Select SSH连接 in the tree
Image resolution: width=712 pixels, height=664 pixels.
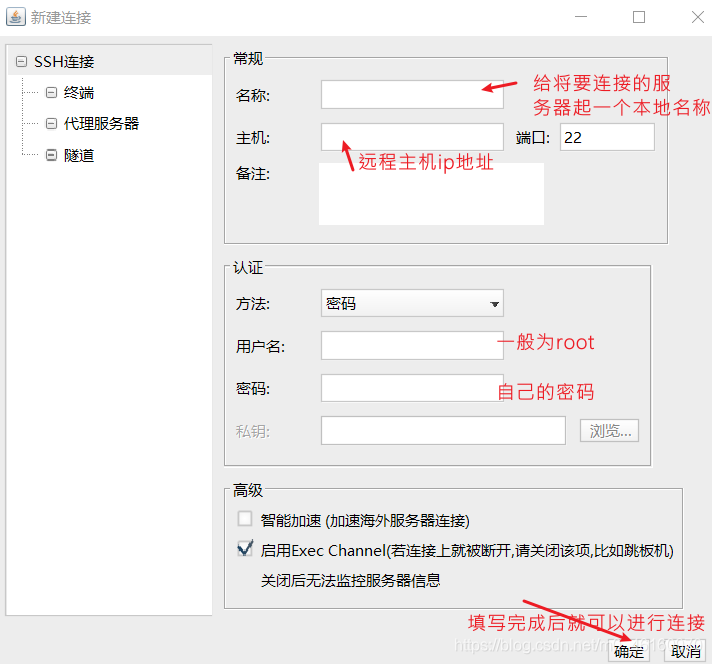(x=64, y=61)
